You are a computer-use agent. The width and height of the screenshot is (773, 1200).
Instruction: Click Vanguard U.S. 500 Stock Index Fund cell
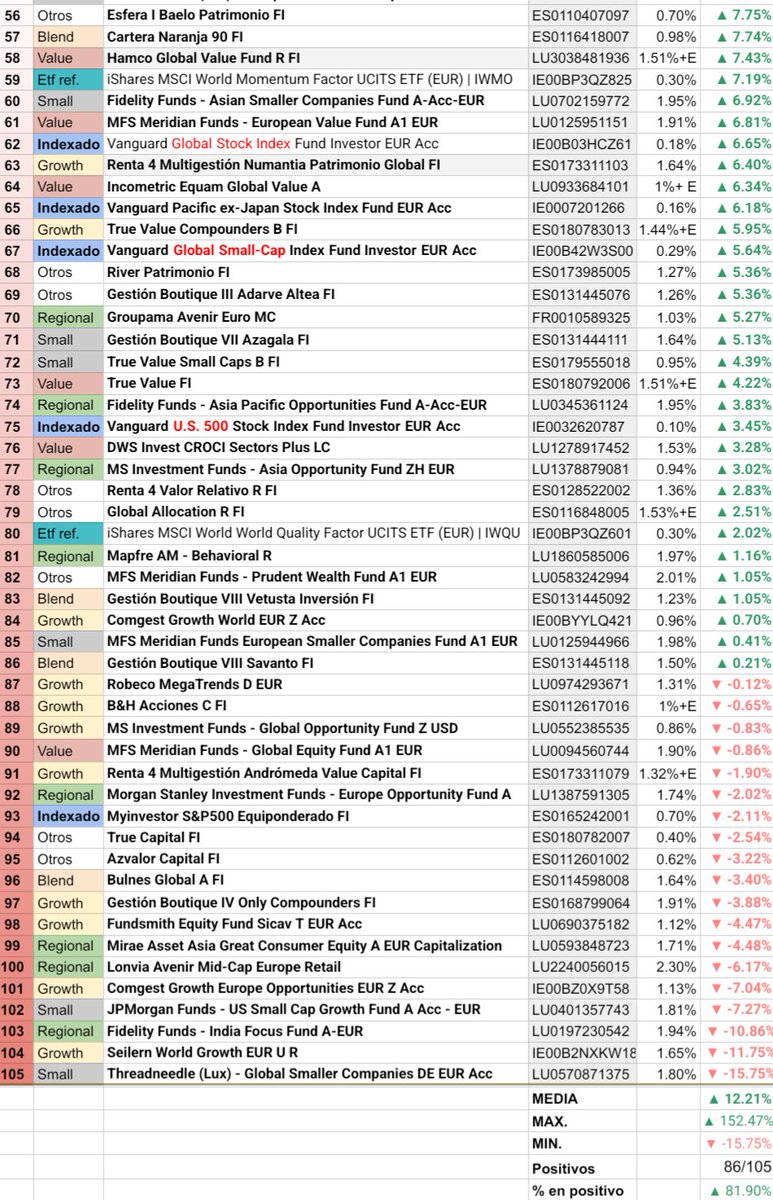pos(284,426)
